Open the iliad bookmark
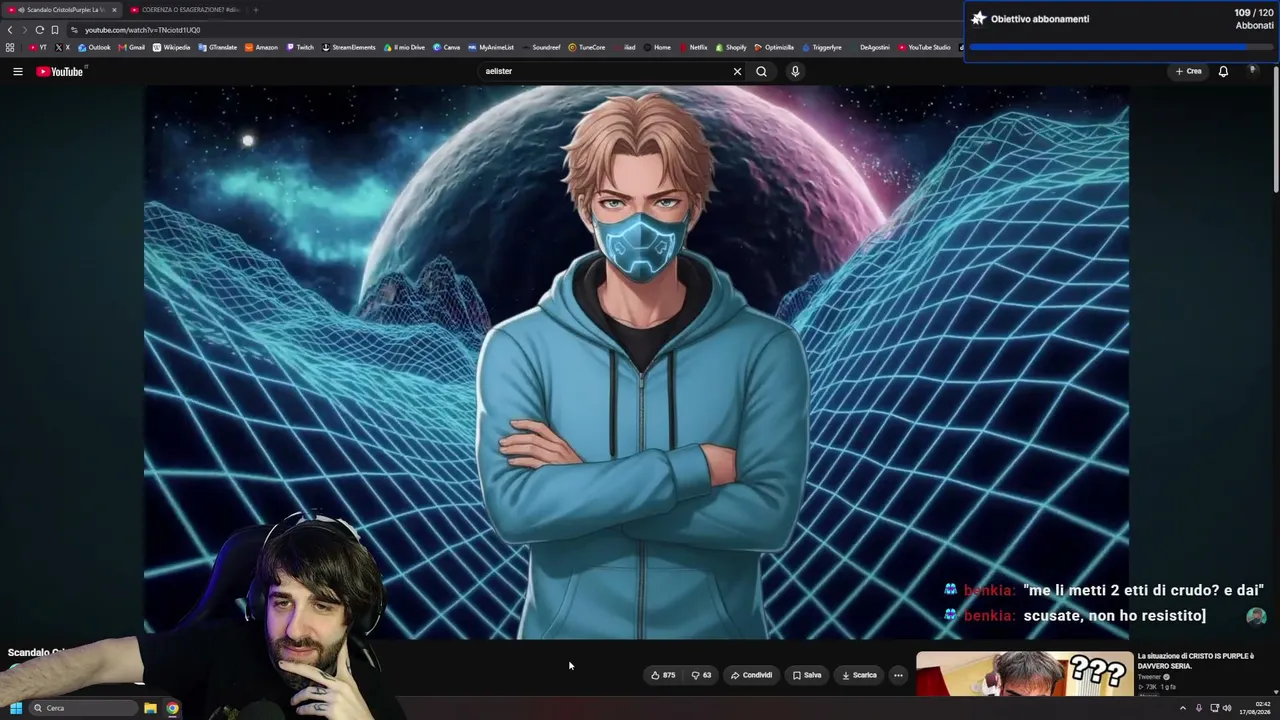The image size is (1280, 720). click(625, 47)
